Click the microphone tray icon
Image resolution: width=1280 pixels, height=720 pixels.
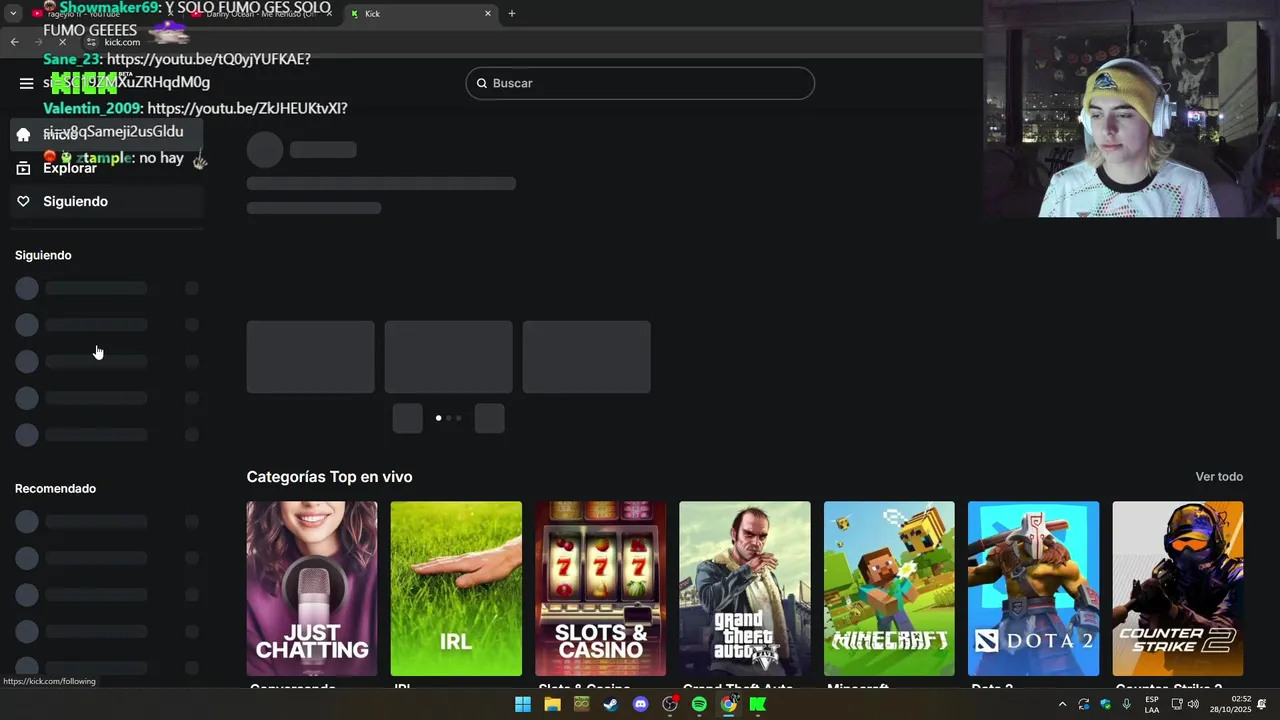point(1127,704)
